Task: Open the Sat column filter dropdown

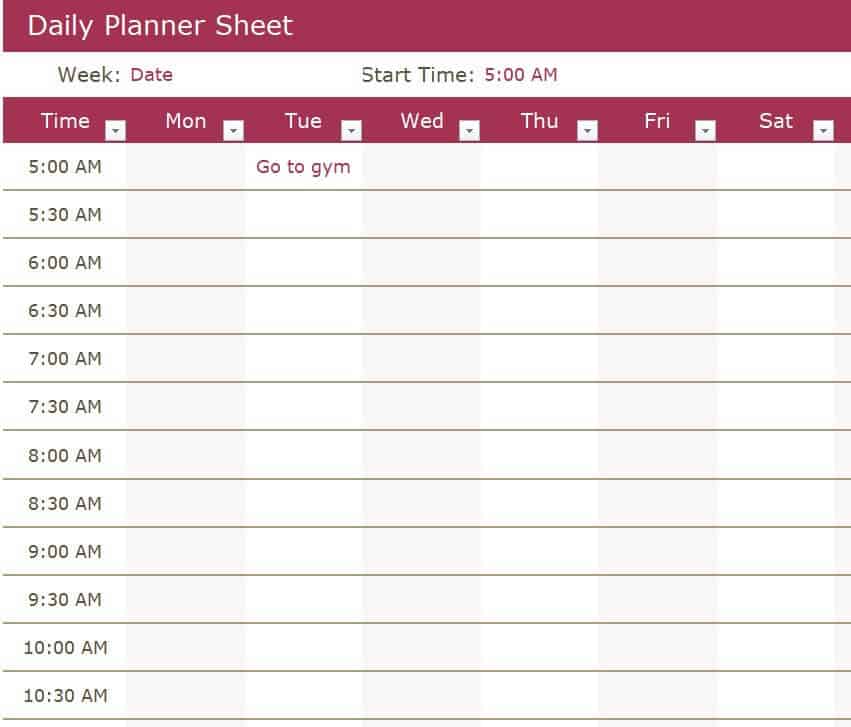Action: point(823,131)
